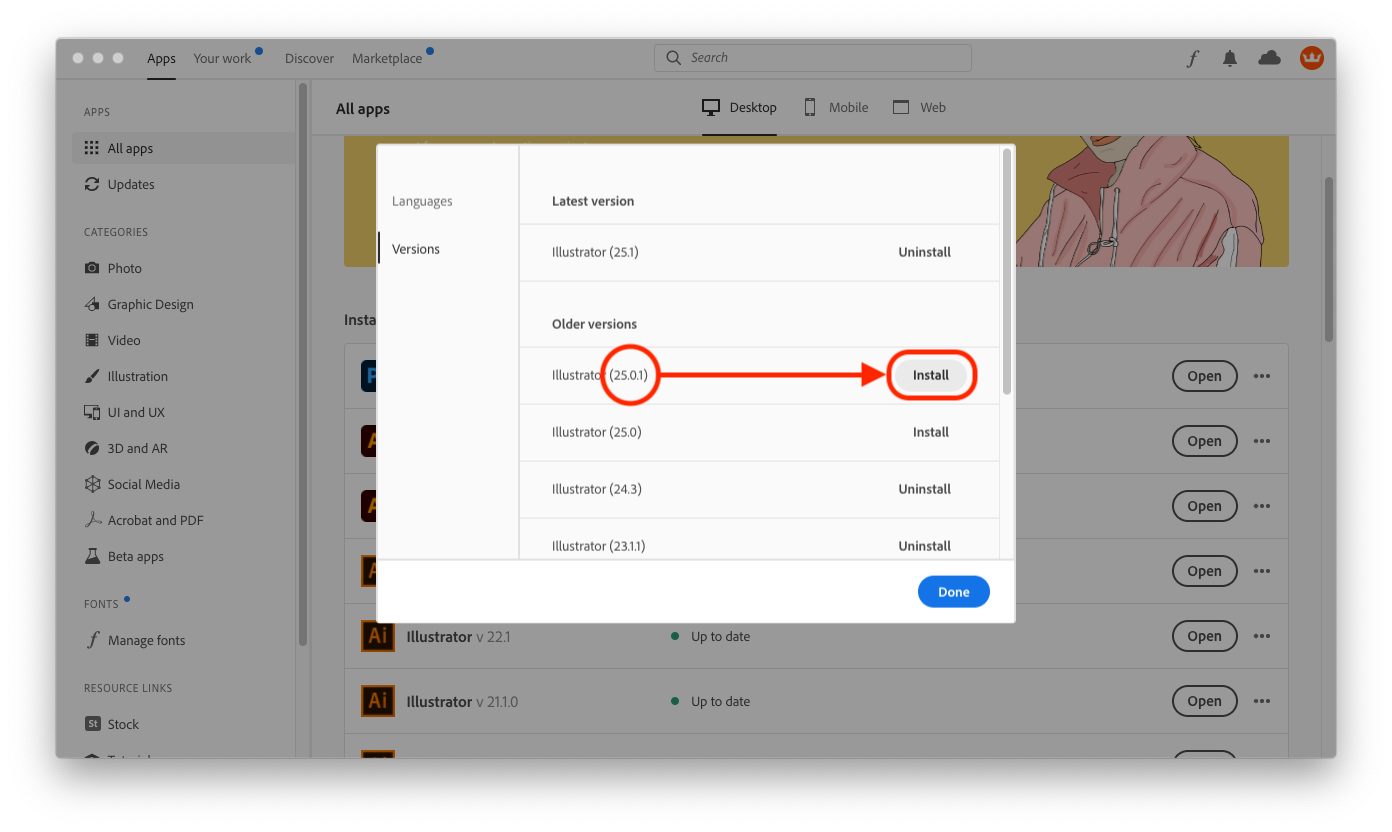This screenshot has height=832, width=1392.
Task: Open the orange account profile avatar
Action: [1311, 58]
